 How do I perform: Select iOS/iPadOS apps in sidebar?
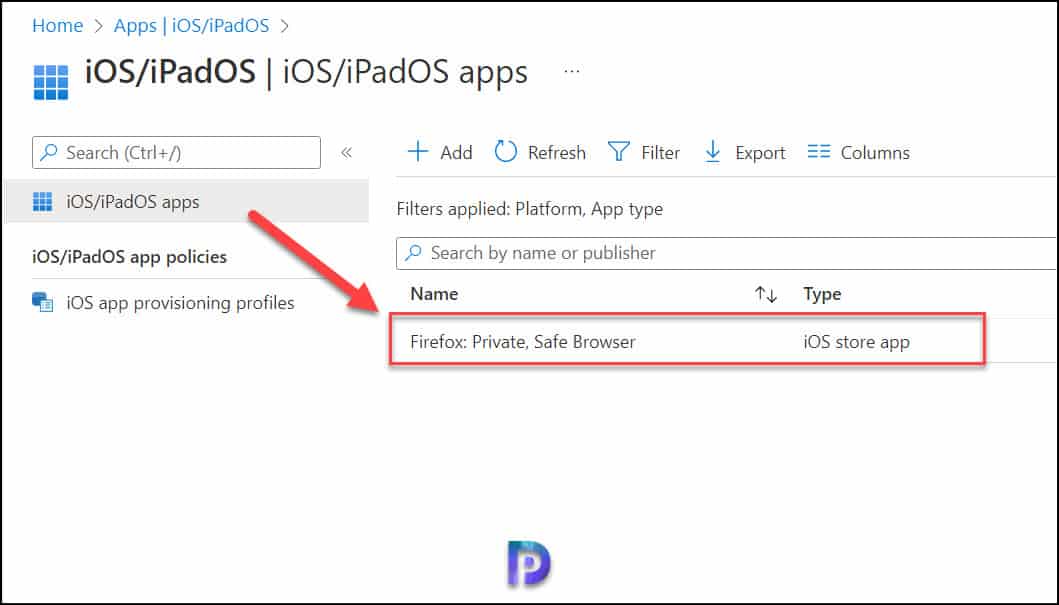pyautogui.click(x=186, y=201)
